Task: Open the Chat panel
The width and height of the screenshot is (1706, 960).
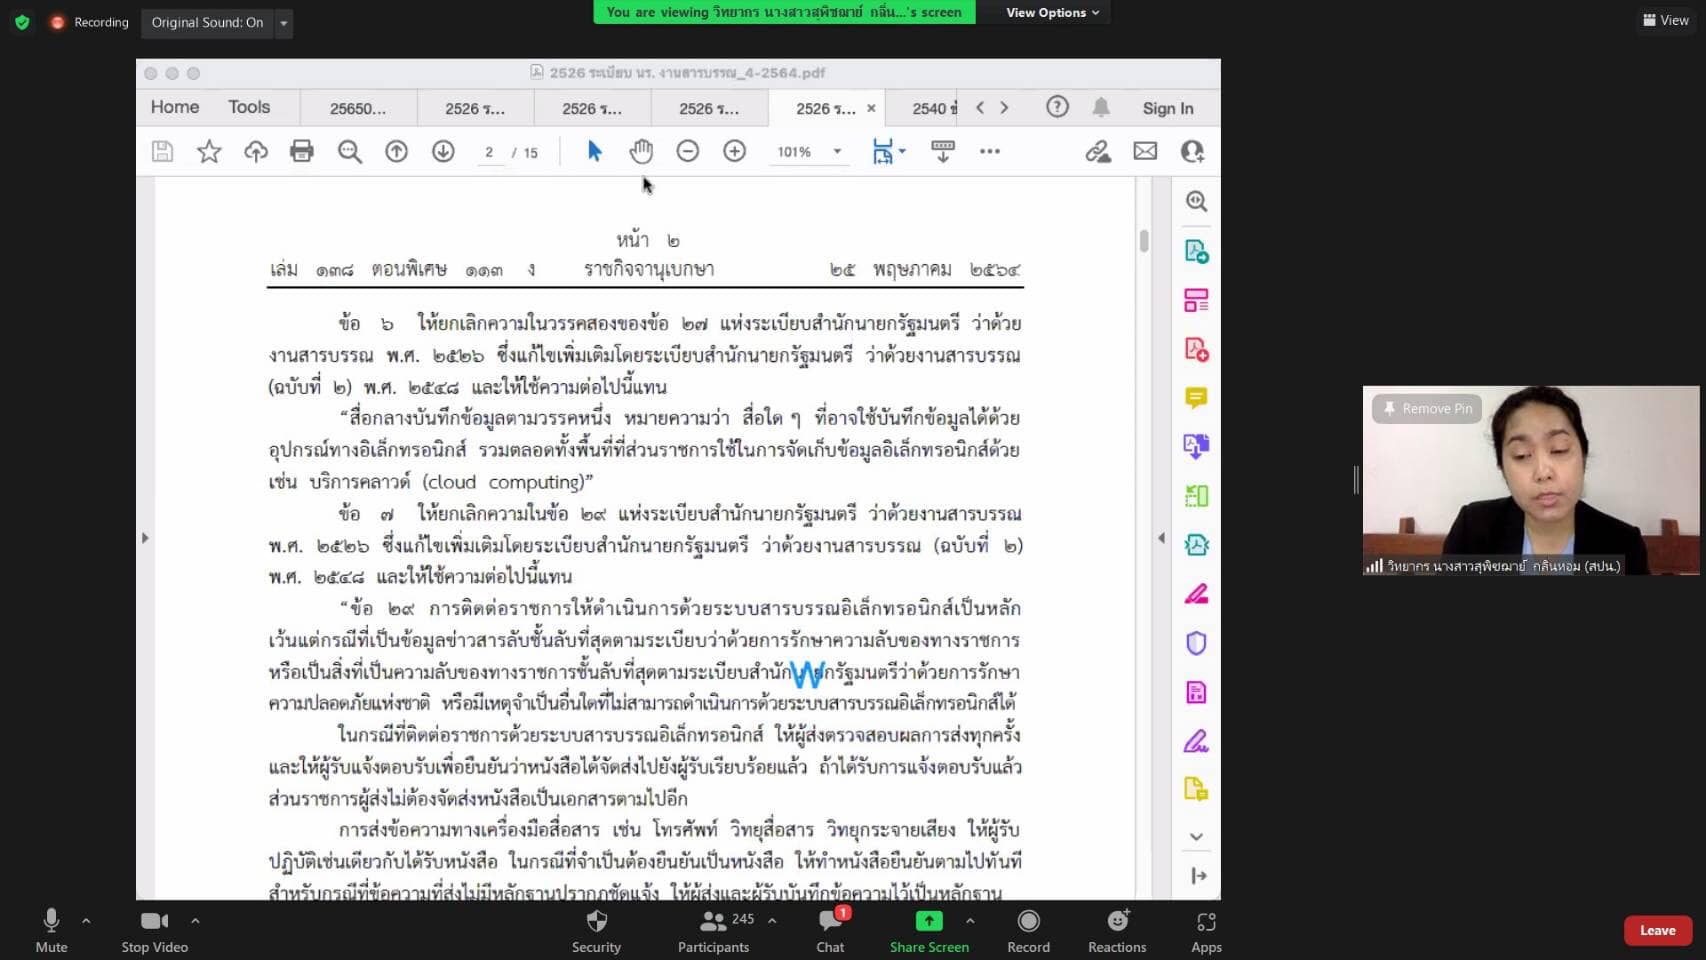Action: (830, 930)
